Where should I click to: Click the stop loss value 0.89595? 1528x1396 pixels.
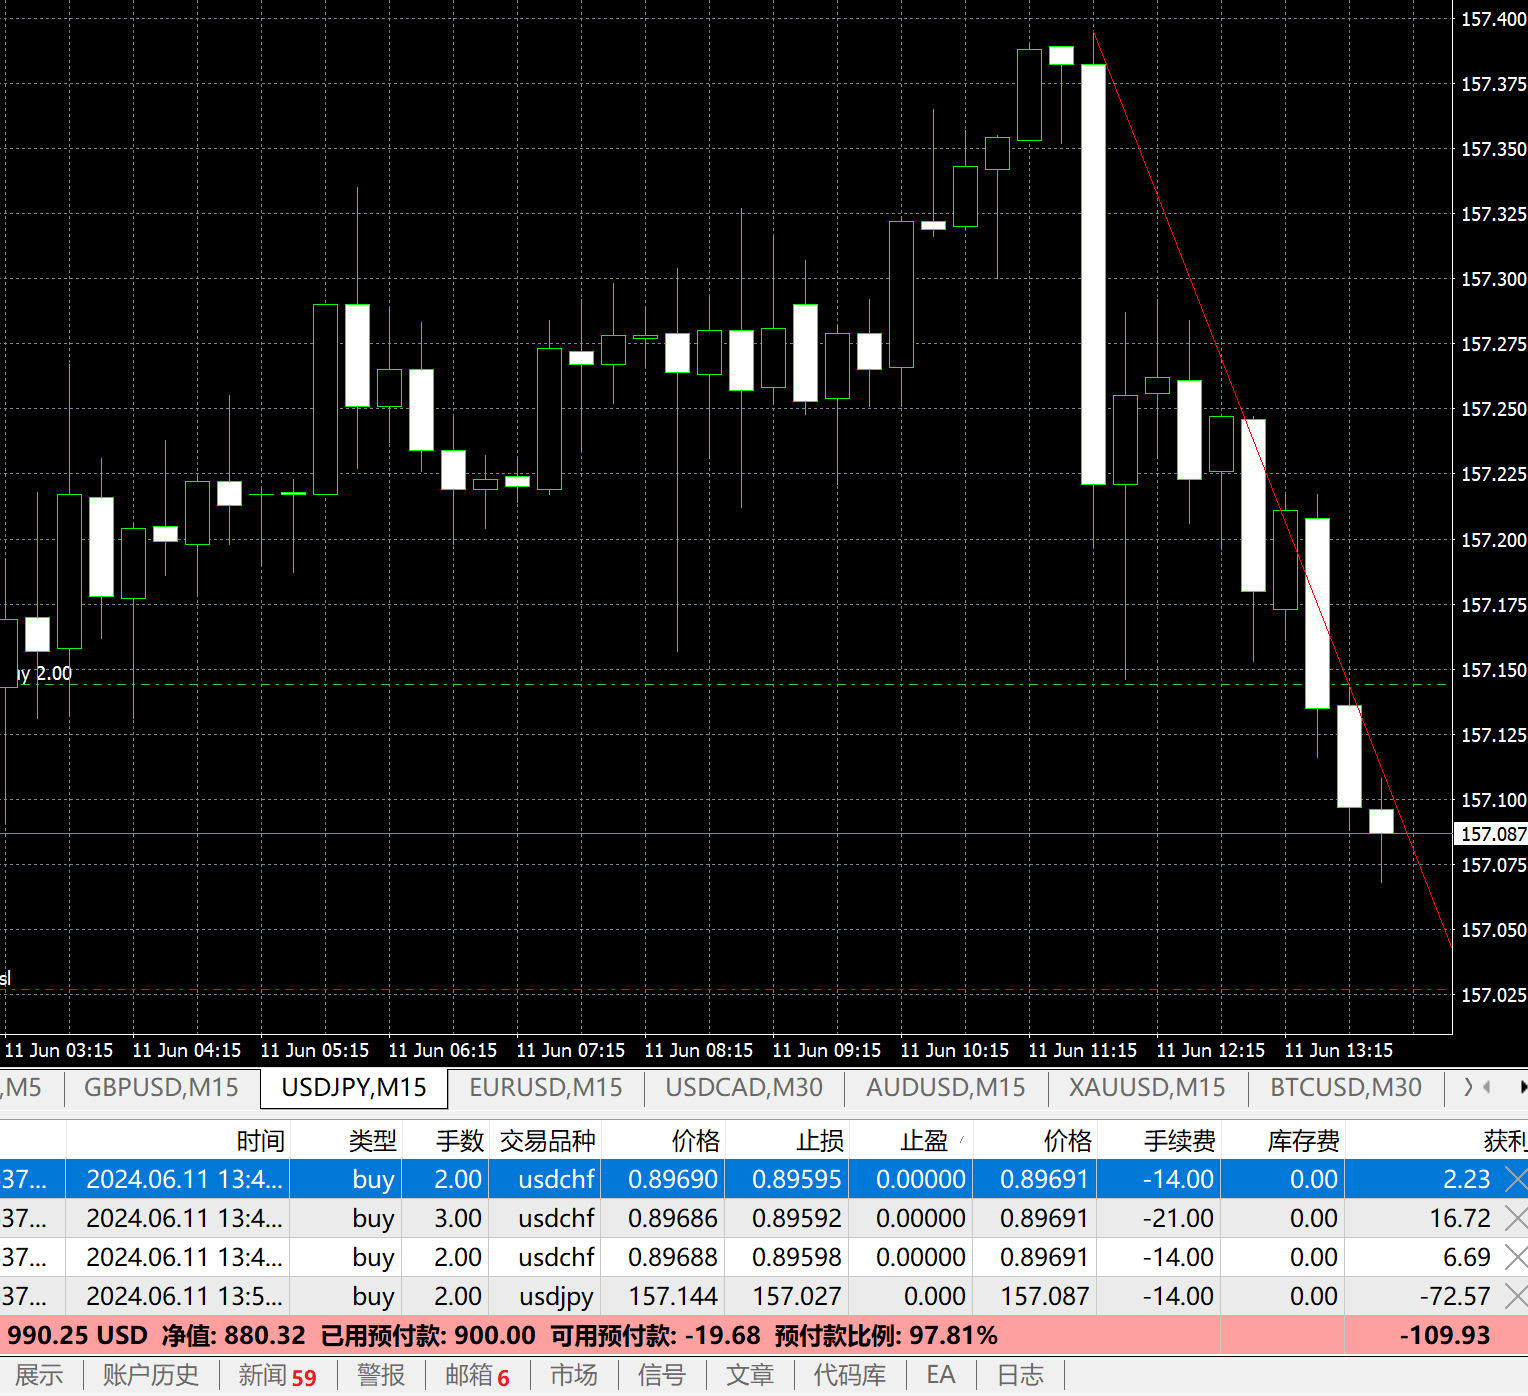point(797,1179)
